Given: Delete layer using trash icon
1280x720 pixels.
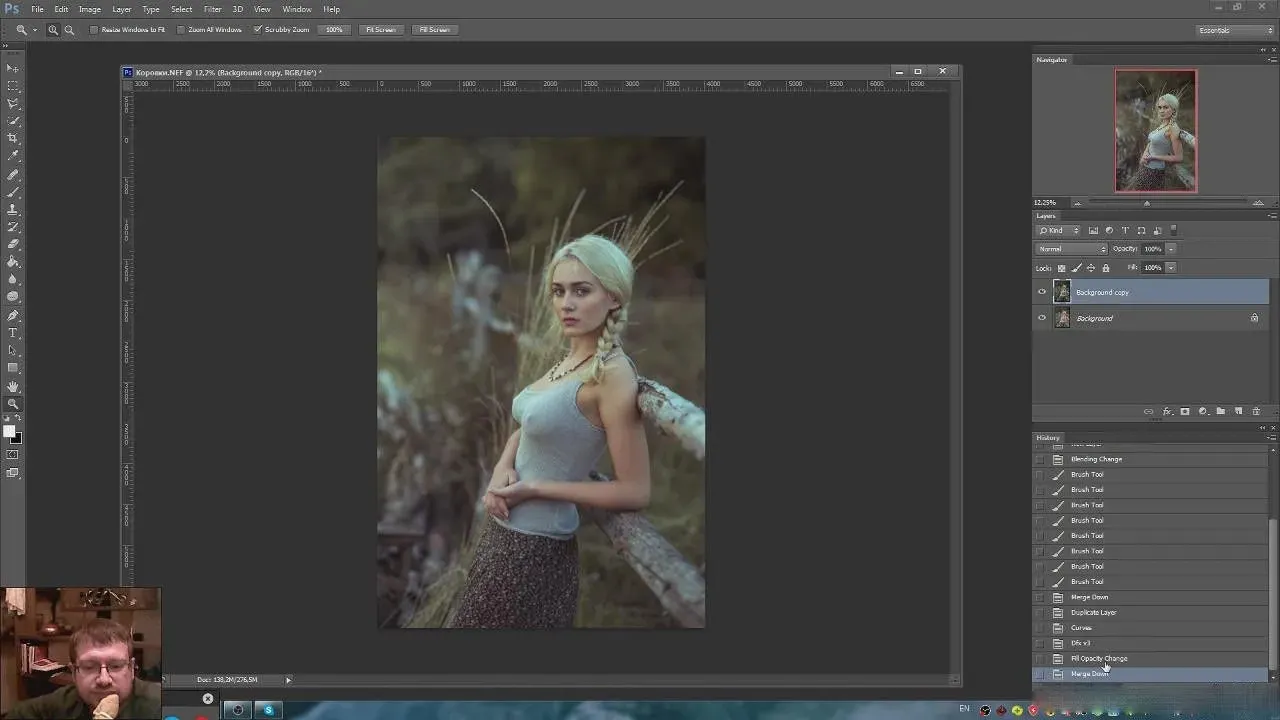Looking at the screenshot, I should (1256, 411).
